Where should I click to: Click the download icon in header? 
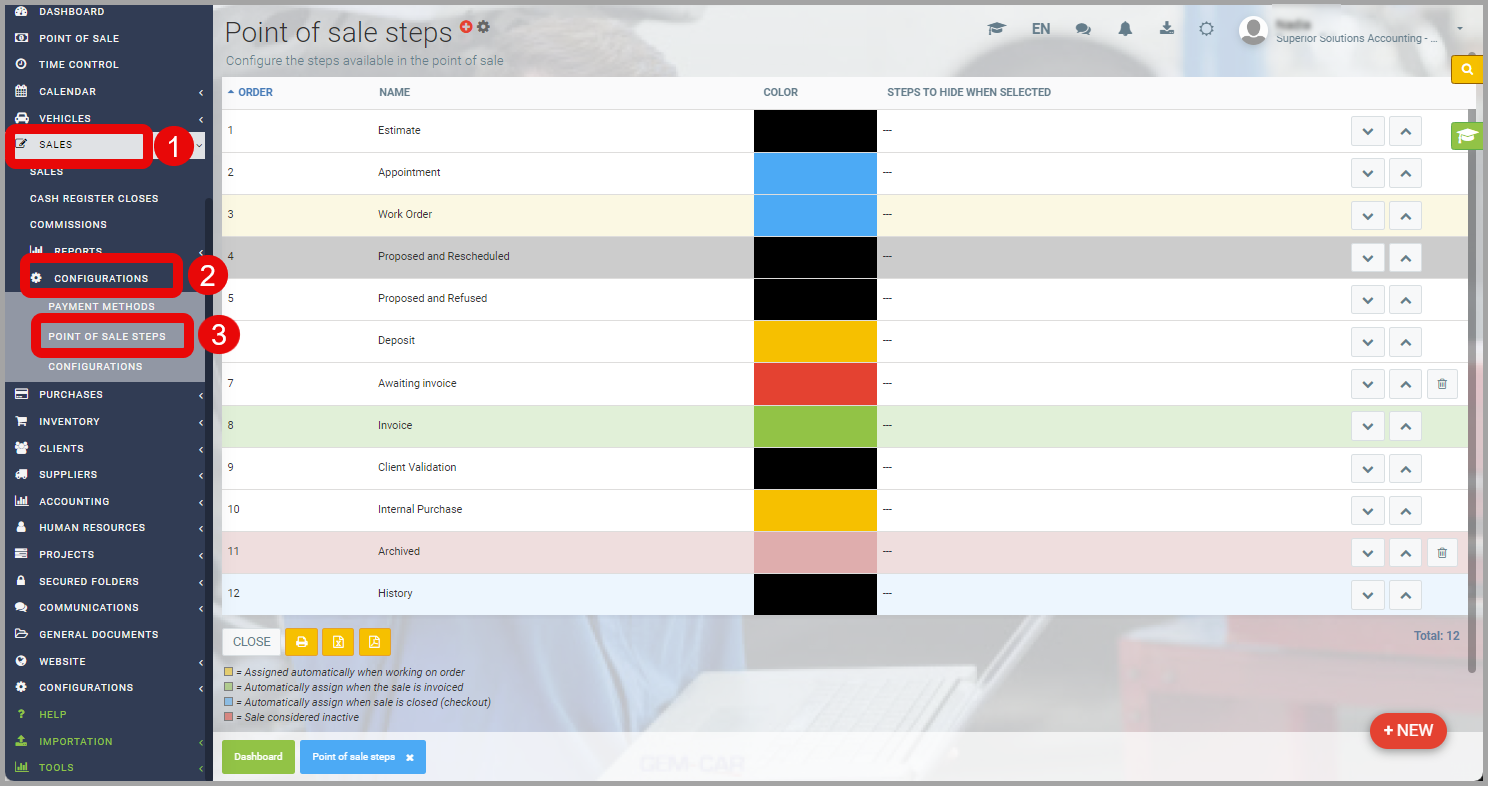click(x=1166, y=29)
